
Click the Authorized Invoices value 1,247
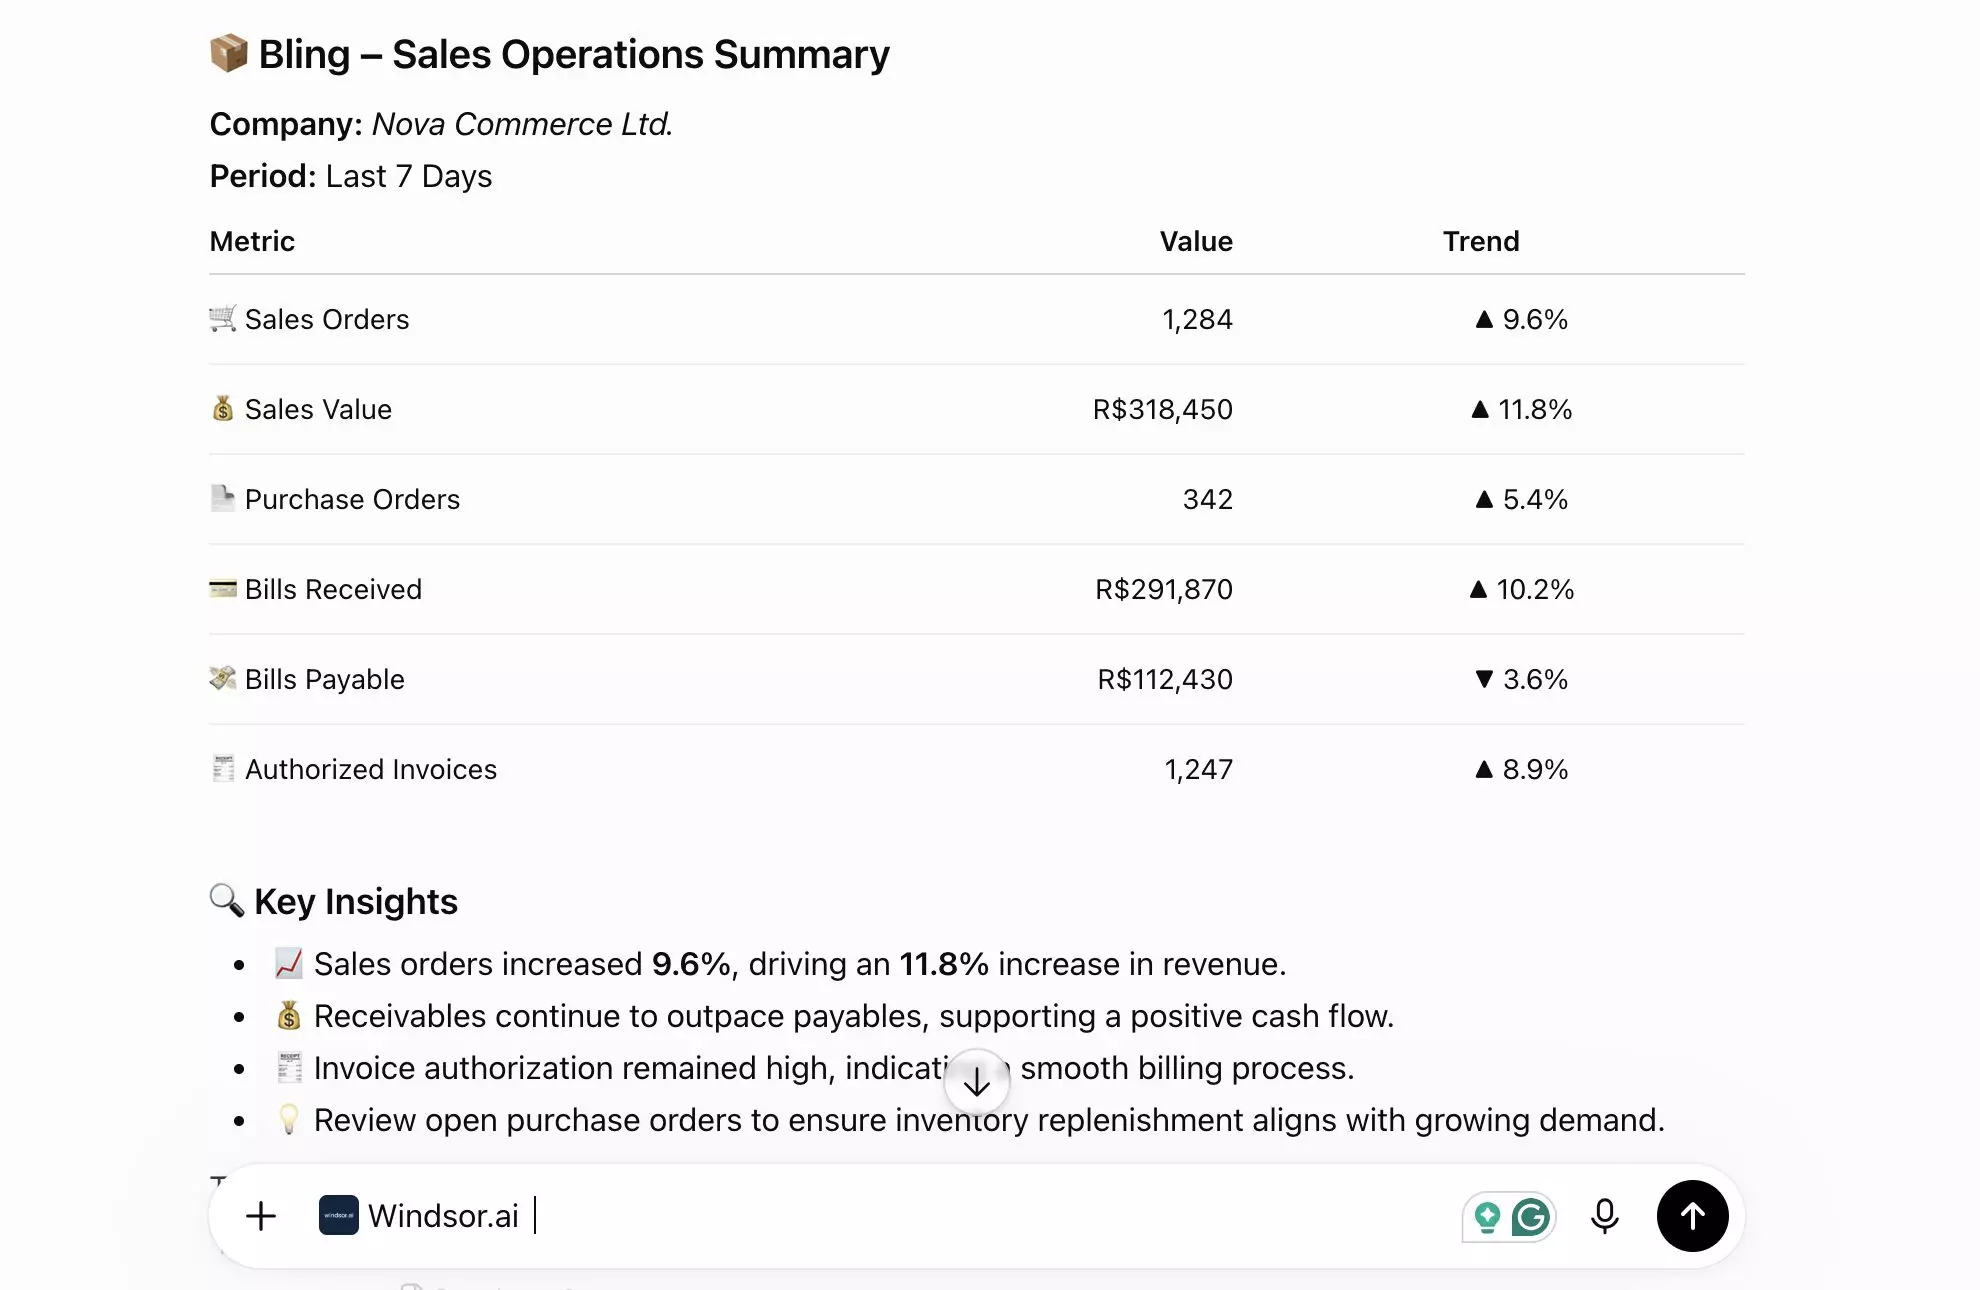coord(1198,769)
